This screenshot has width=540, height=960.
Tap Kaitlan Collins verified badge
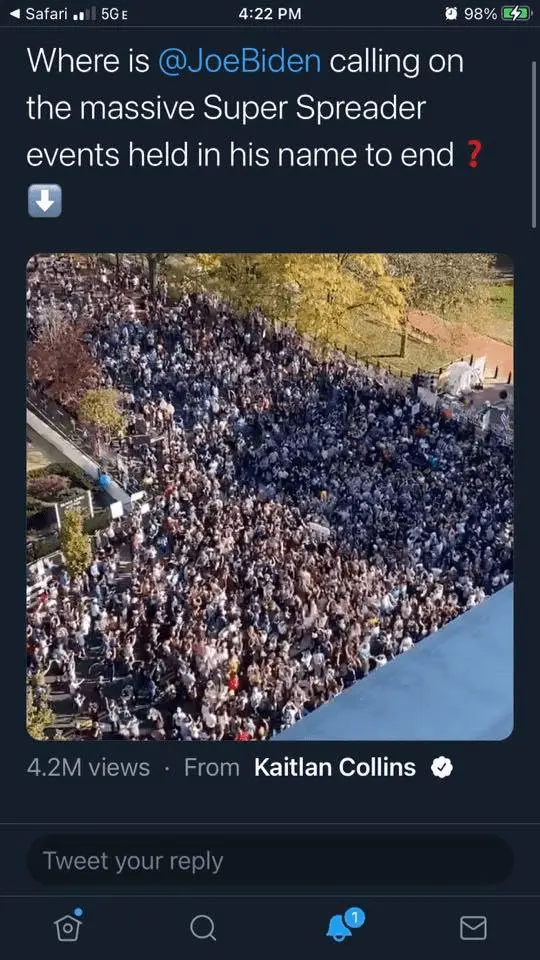pyautogui.click(x=441, y=767)
